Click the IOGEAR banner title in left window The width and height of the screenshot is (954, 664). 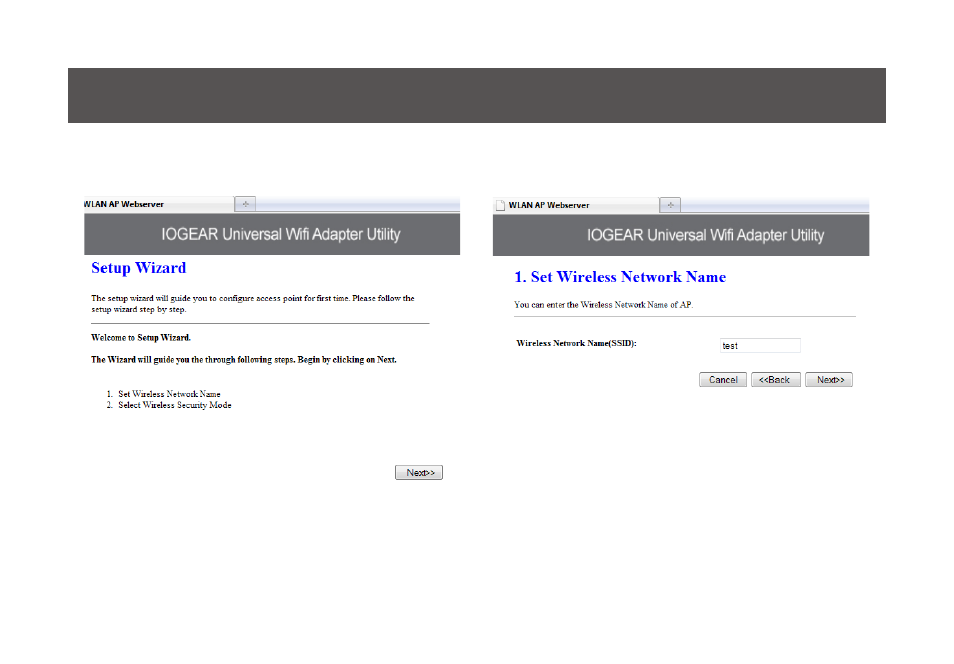(280, 234)
